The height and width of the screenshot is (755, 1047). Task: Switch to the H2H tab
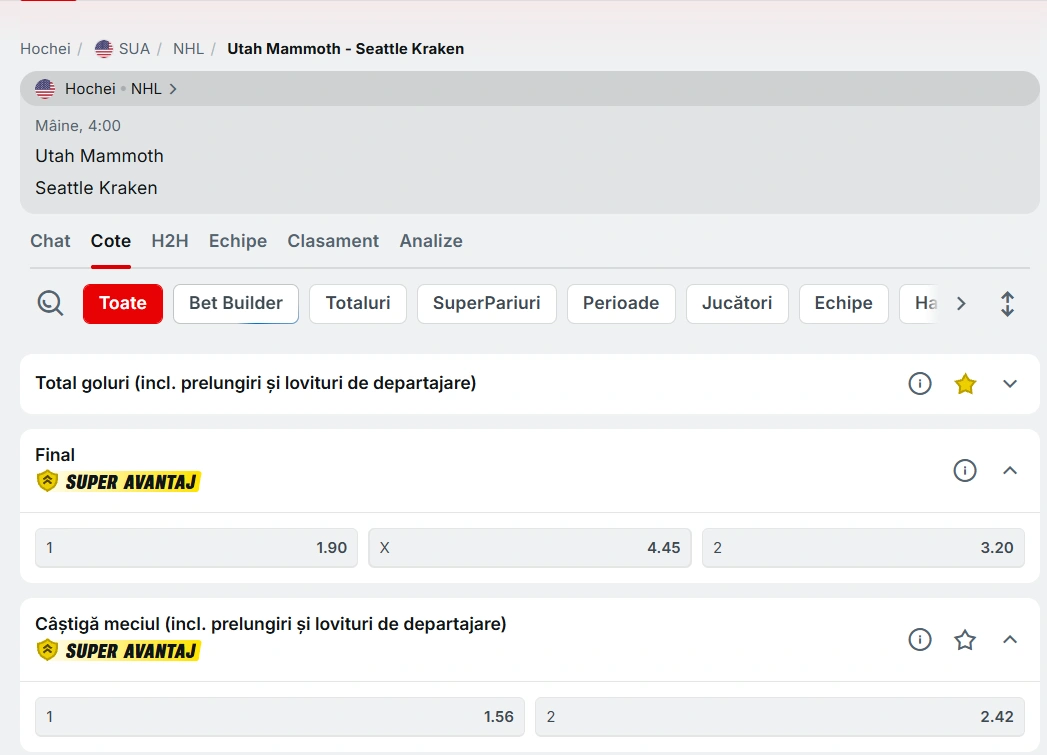pos(170,241)
